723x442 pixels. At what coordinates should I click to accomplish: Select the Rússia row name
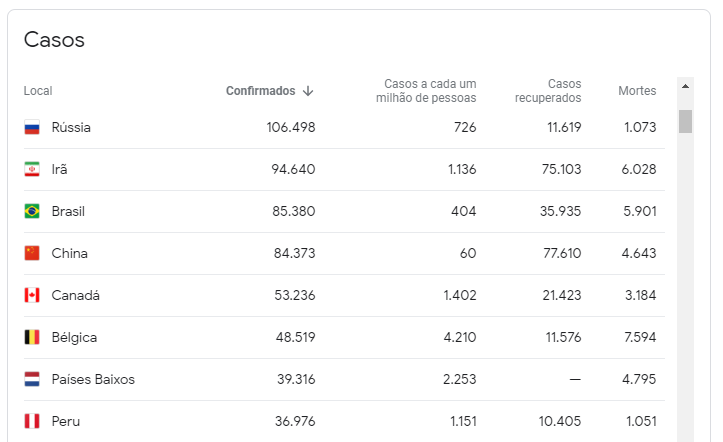click(x=71, y=128)
